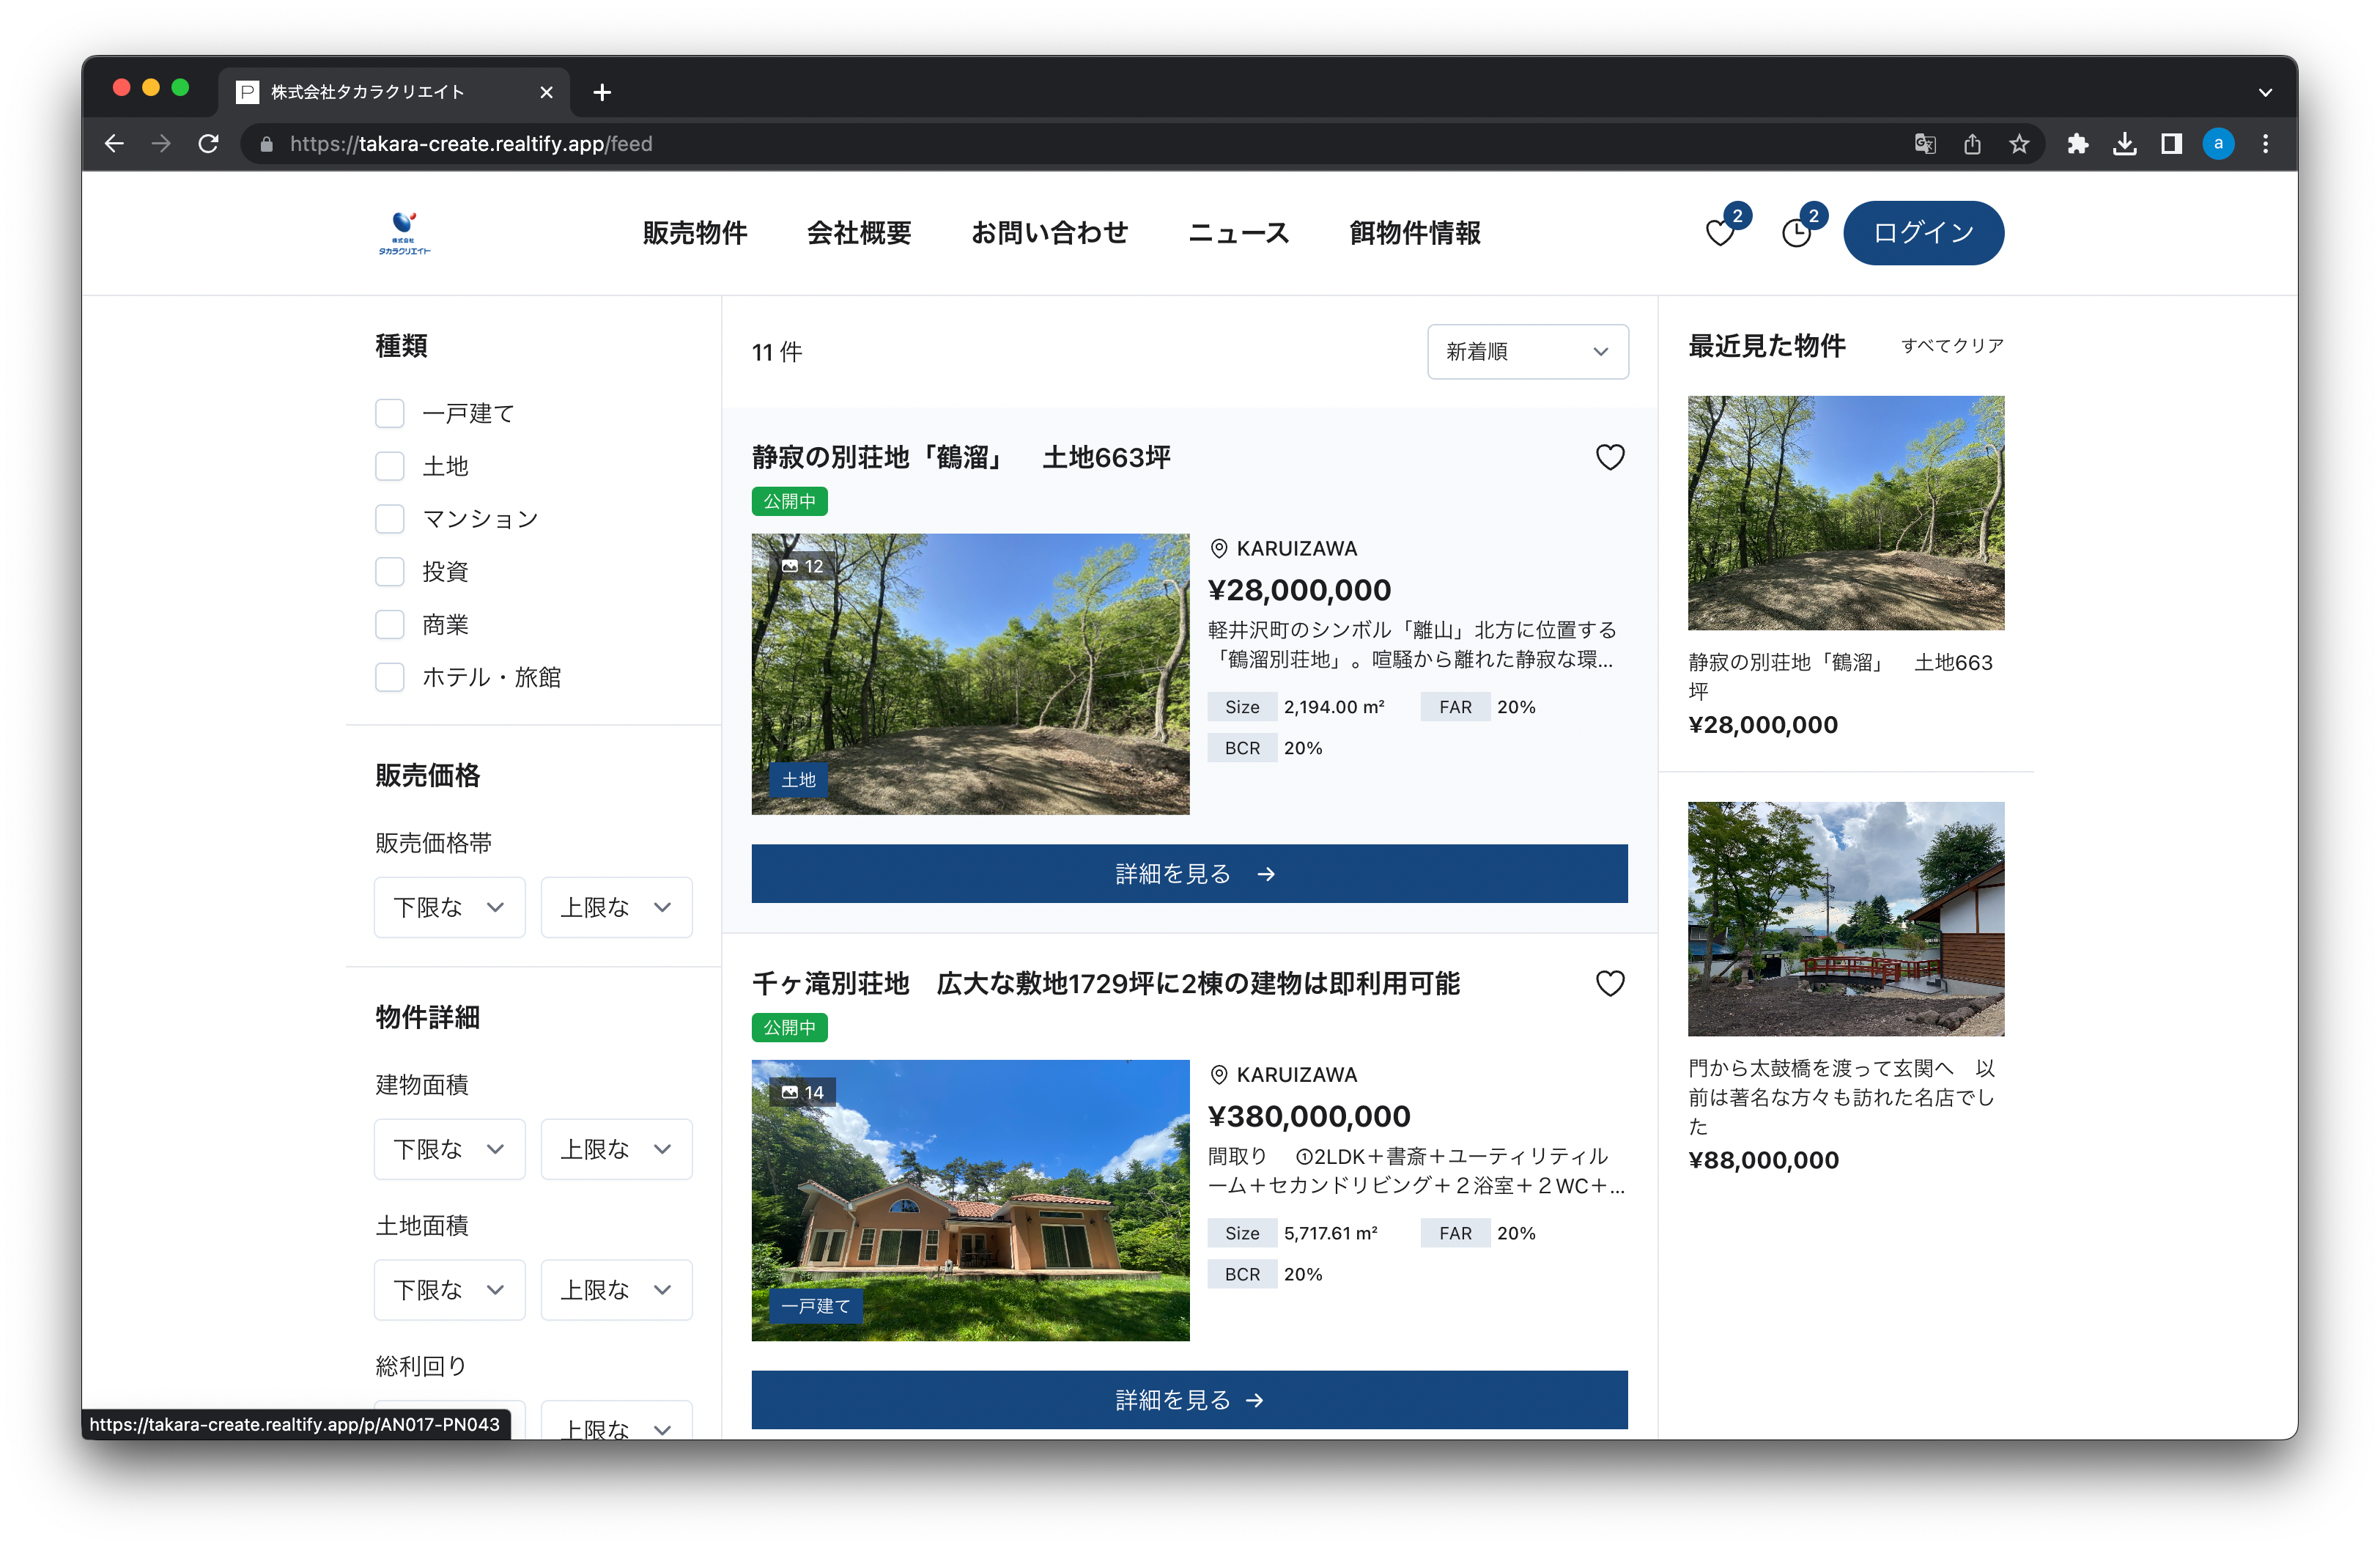This screenshot has width=2380, height=1548.
Task: Open recently viewed clock icon in header
Action: point(1796,233)
